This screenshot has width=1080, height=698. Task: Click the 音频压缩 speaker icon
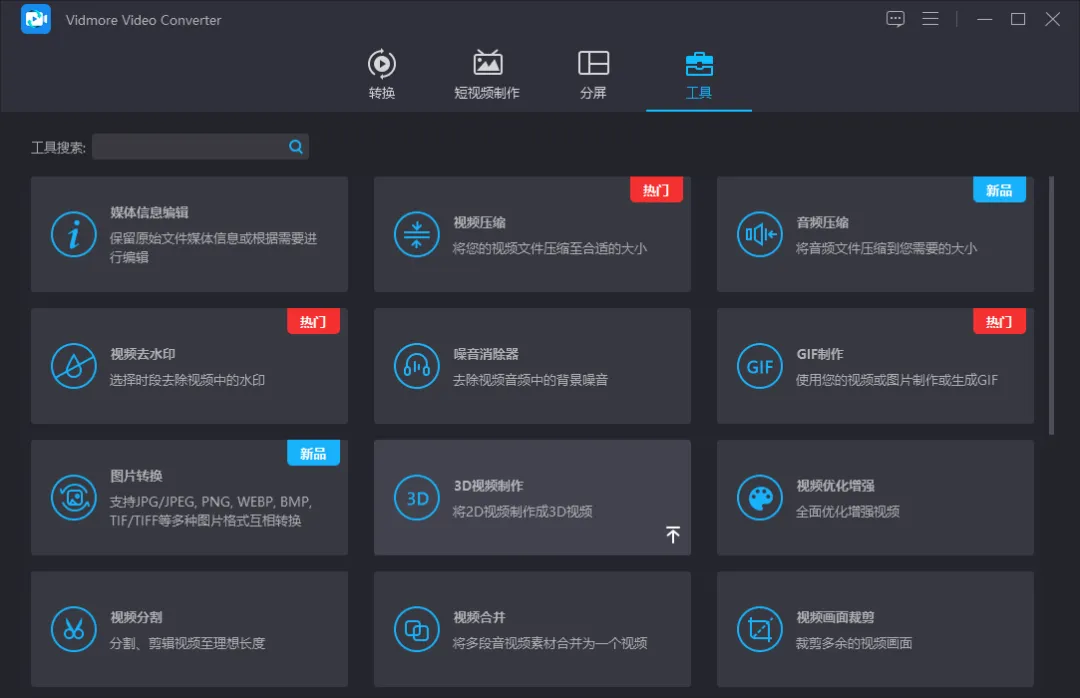tap(760, 234)
